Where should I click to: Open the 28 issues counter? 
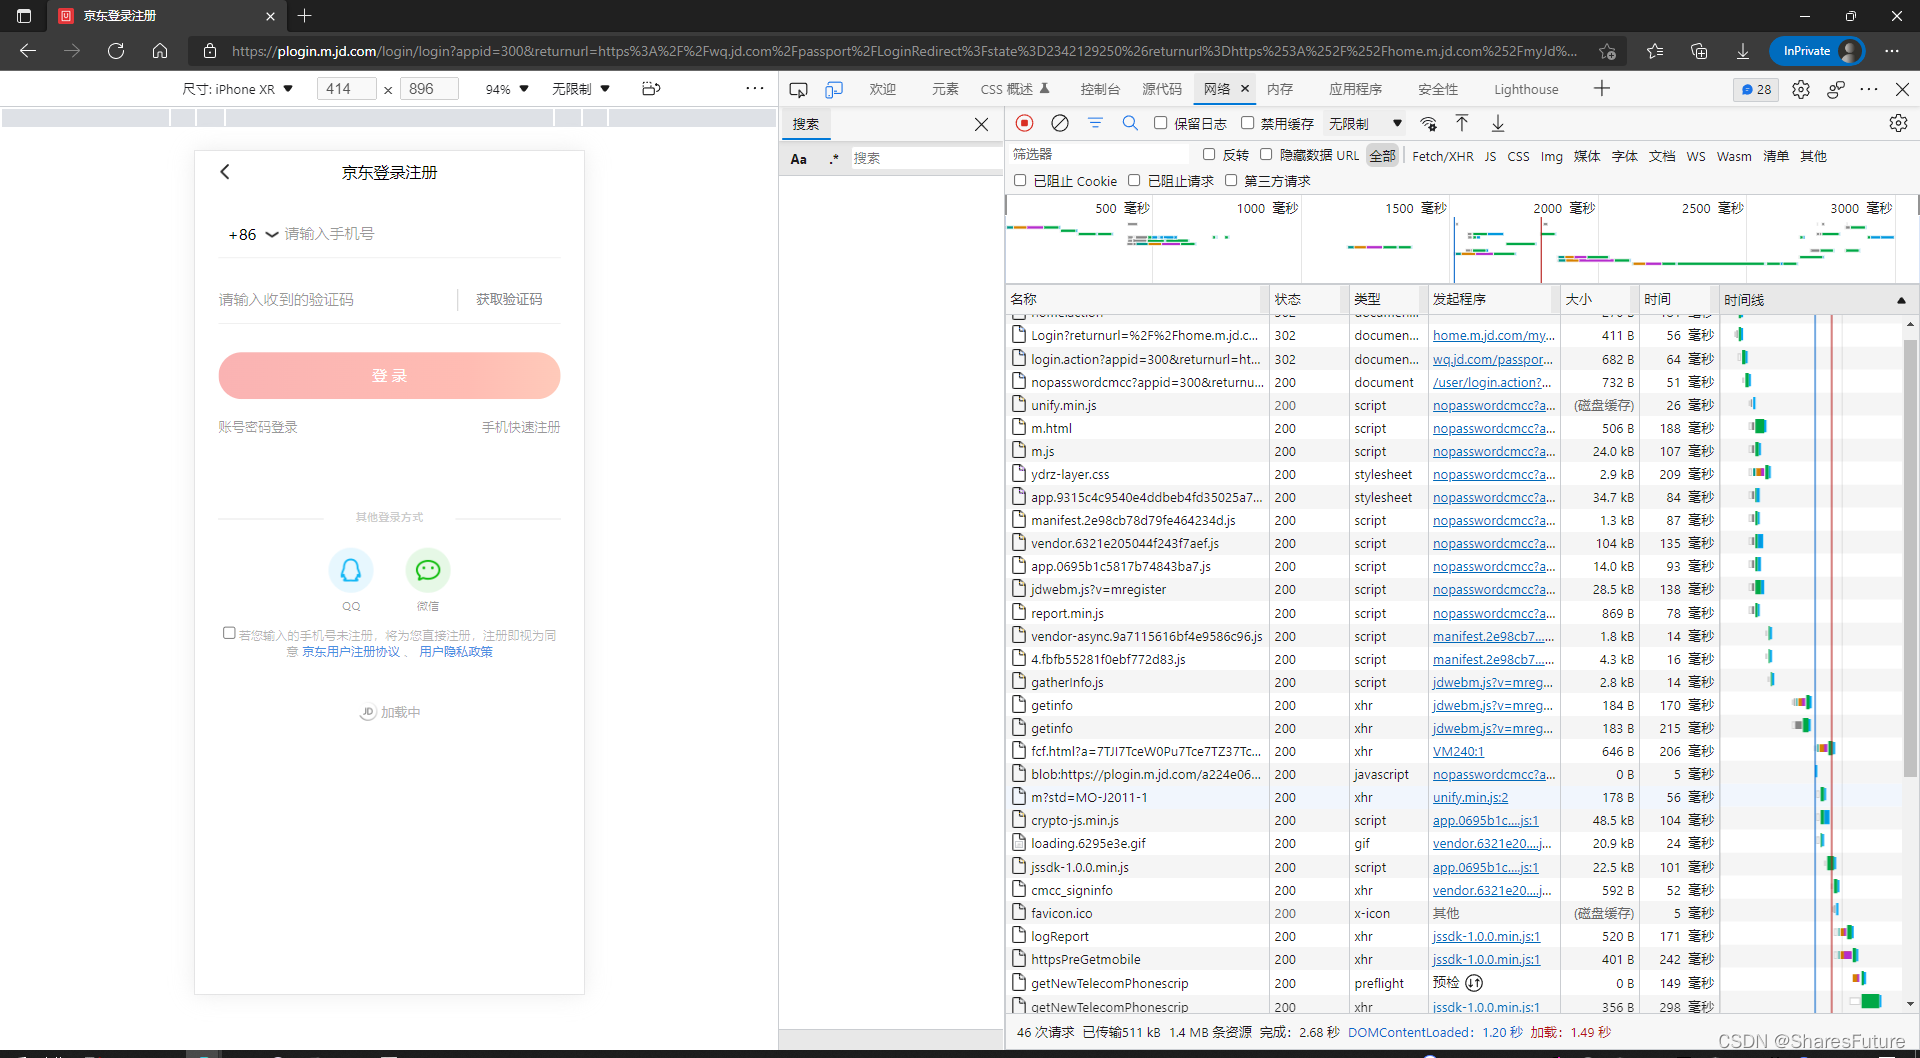coord(1756,89)
